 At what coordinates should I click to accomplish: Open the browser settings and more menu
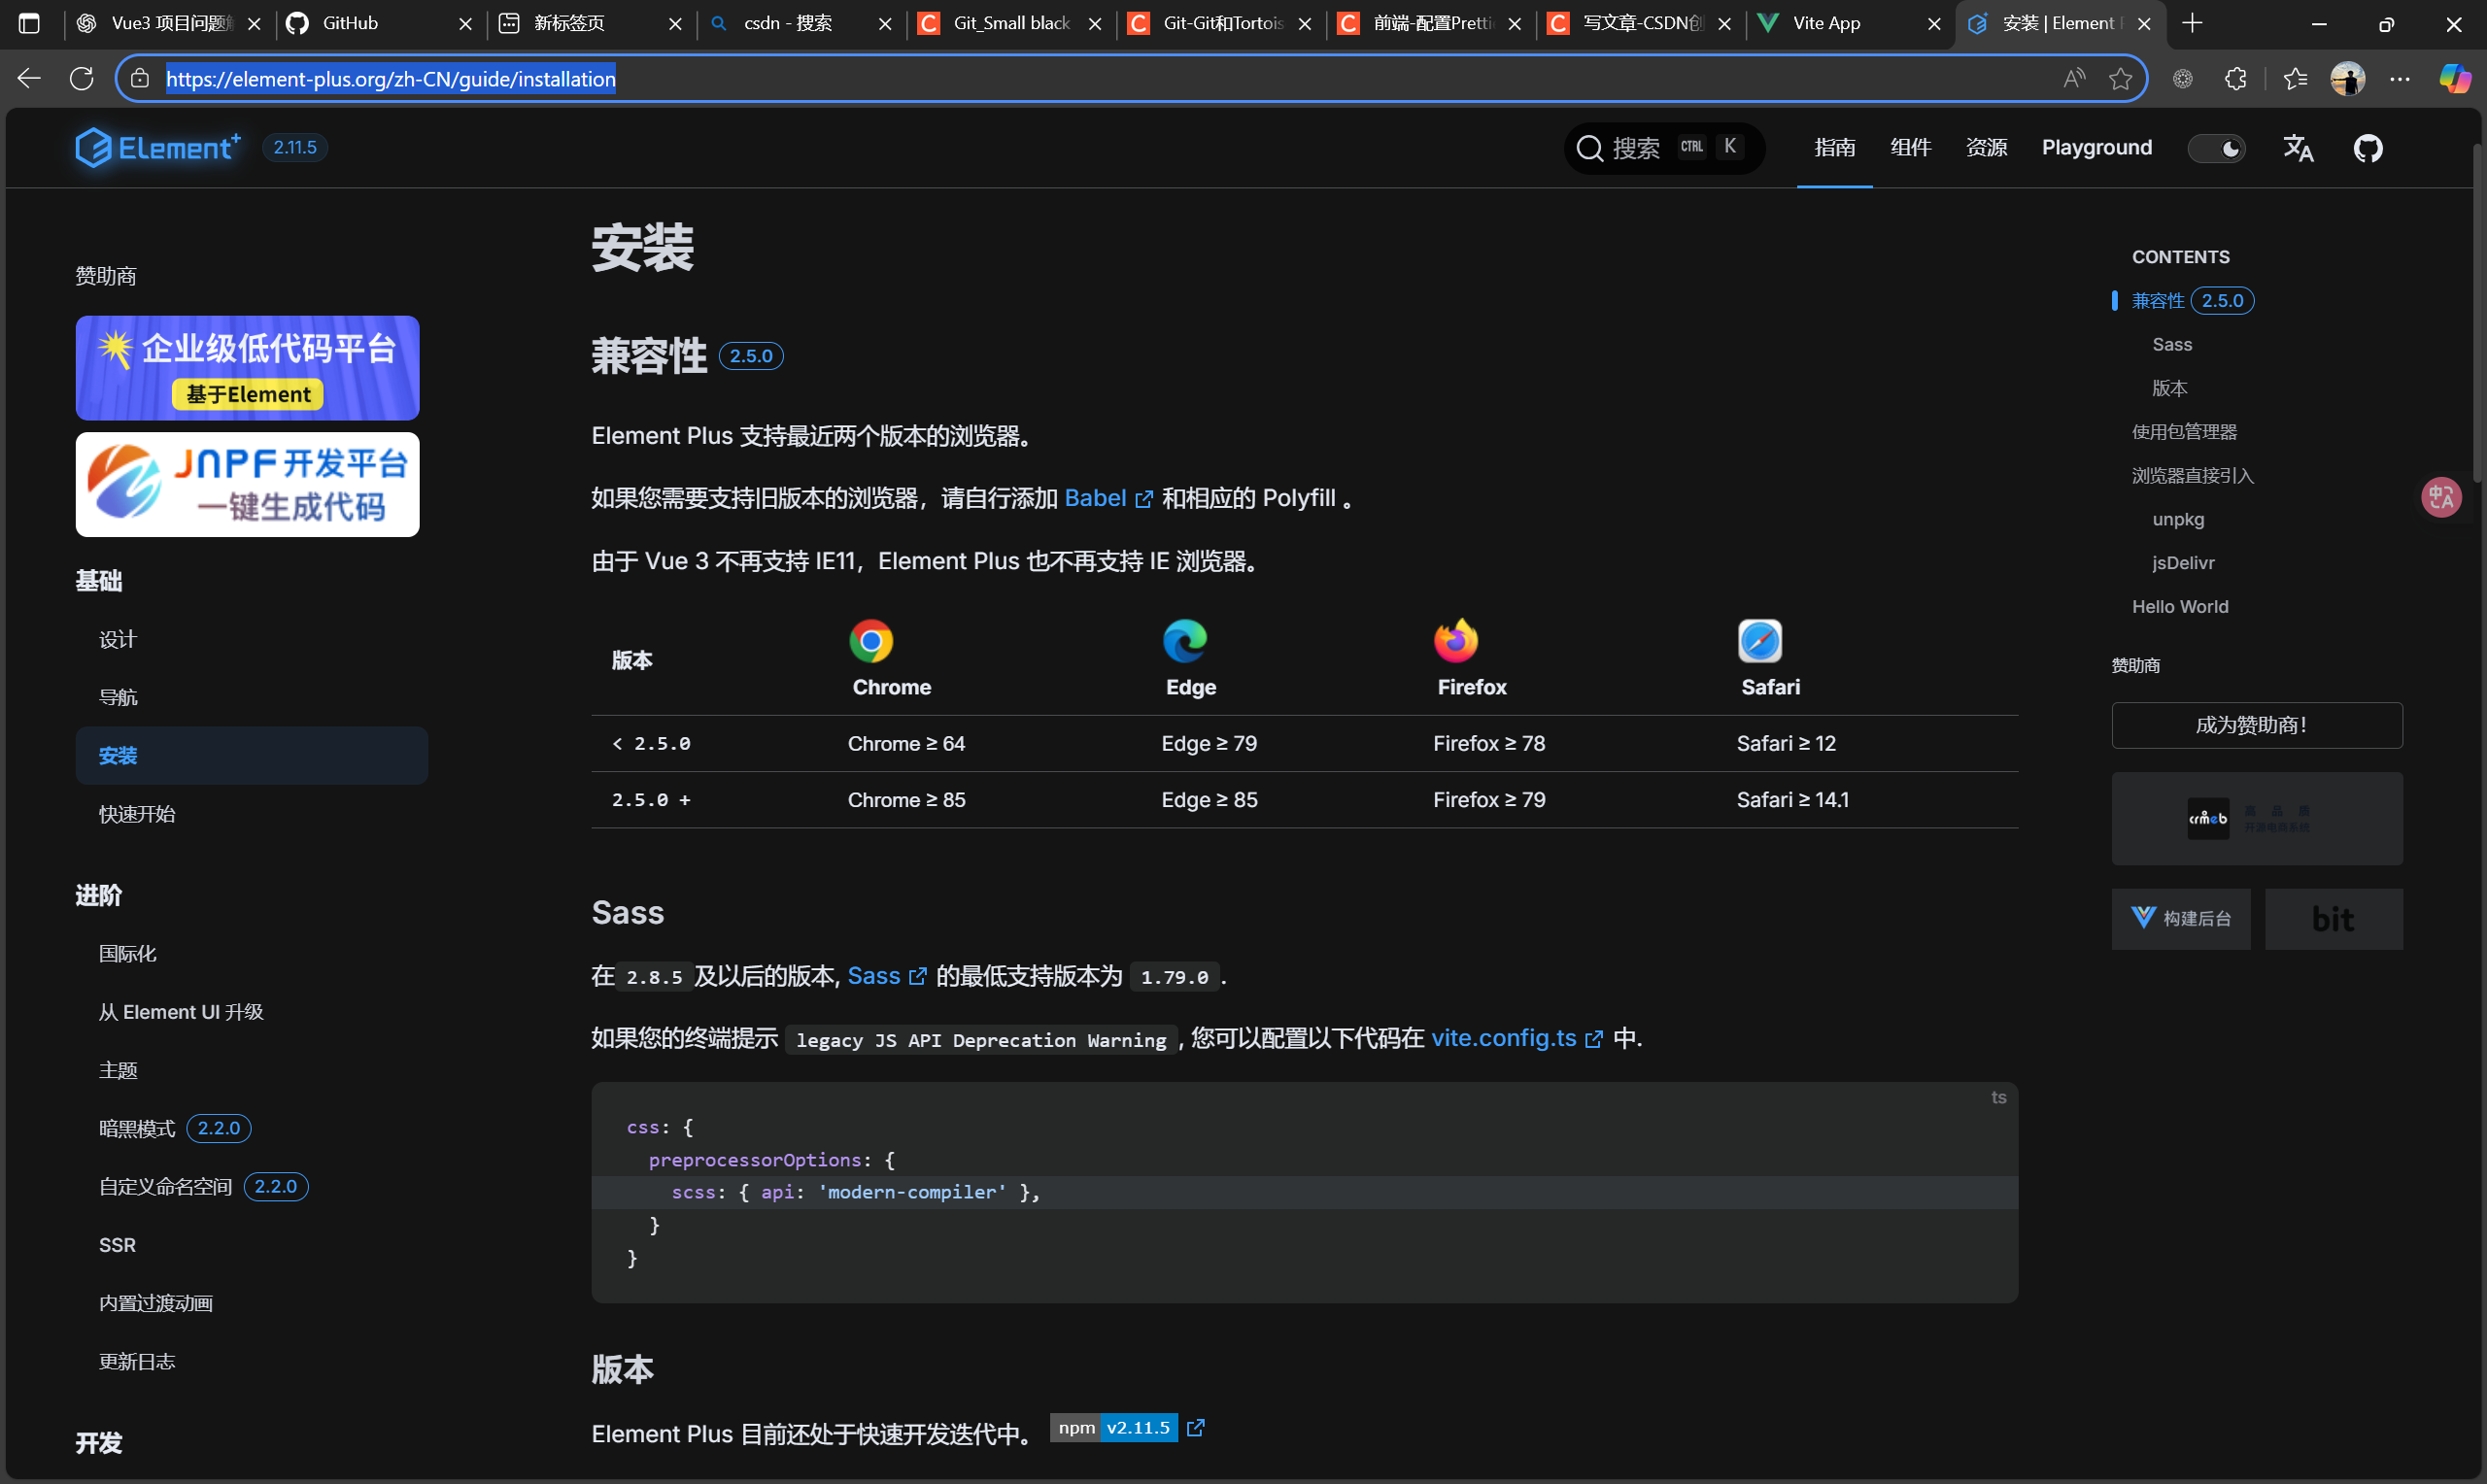point(2400,79)
